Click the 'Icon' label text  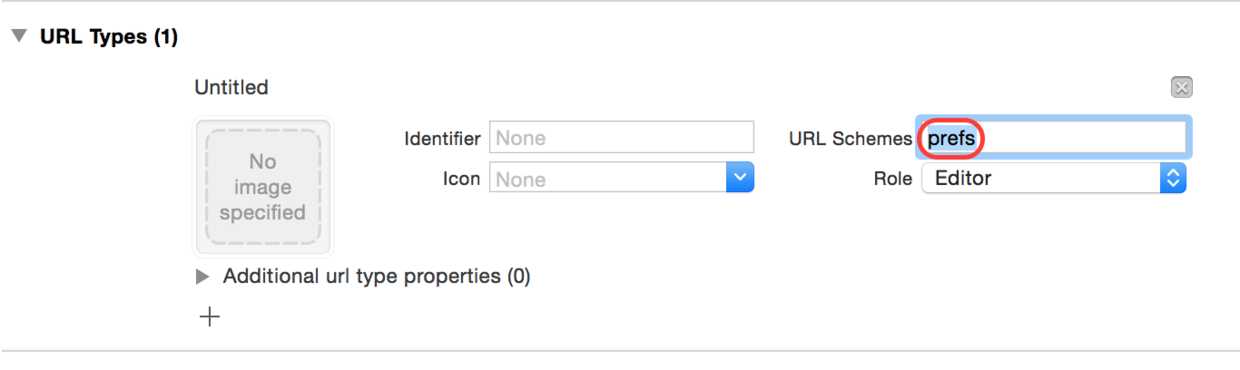click(461, 179)
